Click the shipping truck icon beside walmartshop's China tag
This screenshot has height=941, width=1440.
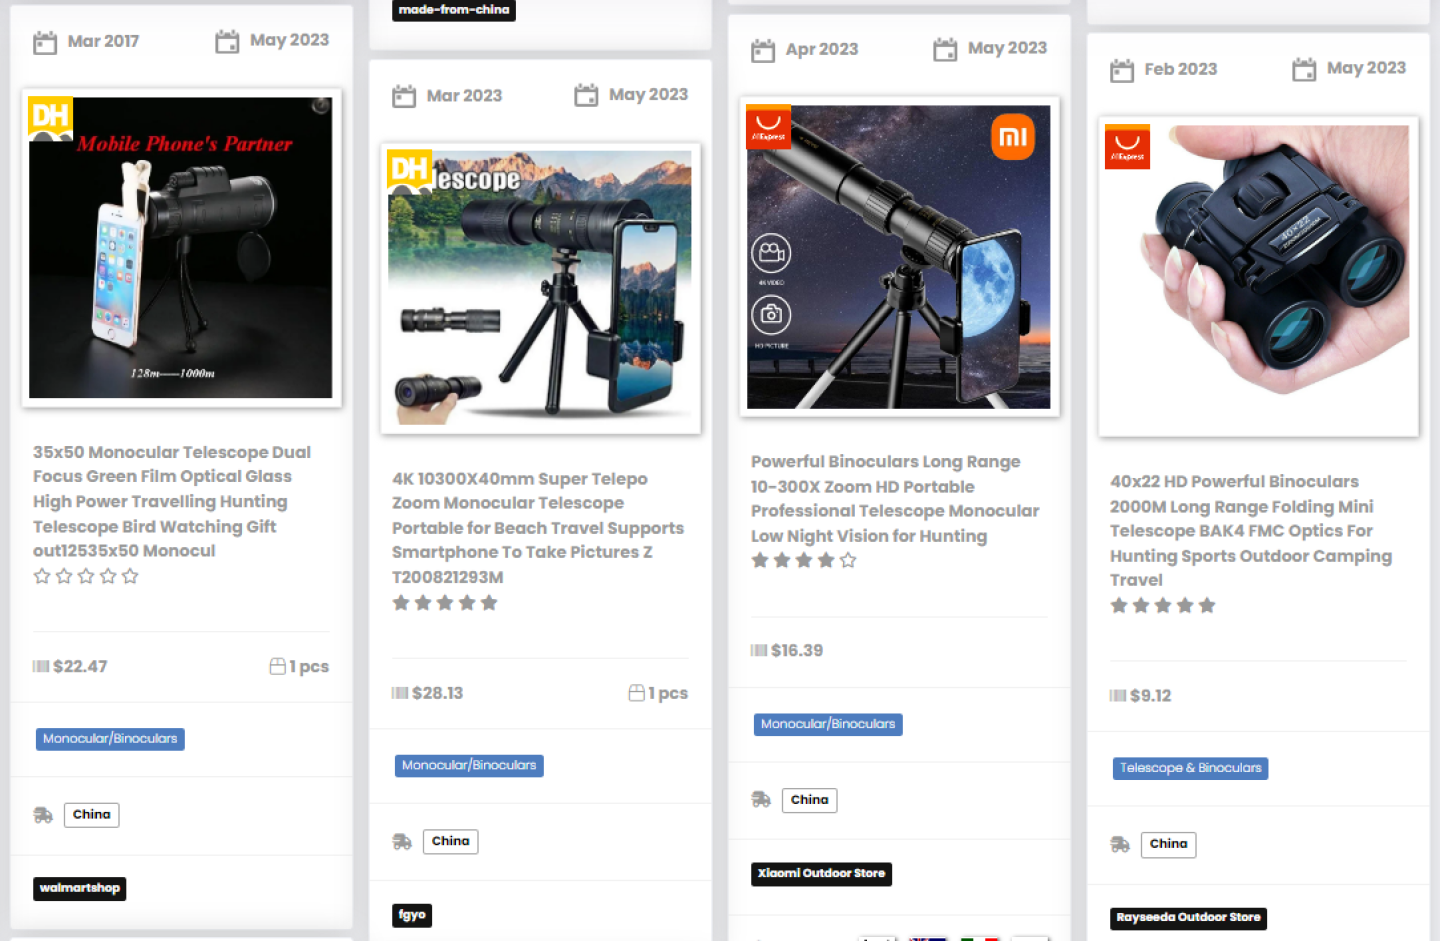tap(43, 815)
